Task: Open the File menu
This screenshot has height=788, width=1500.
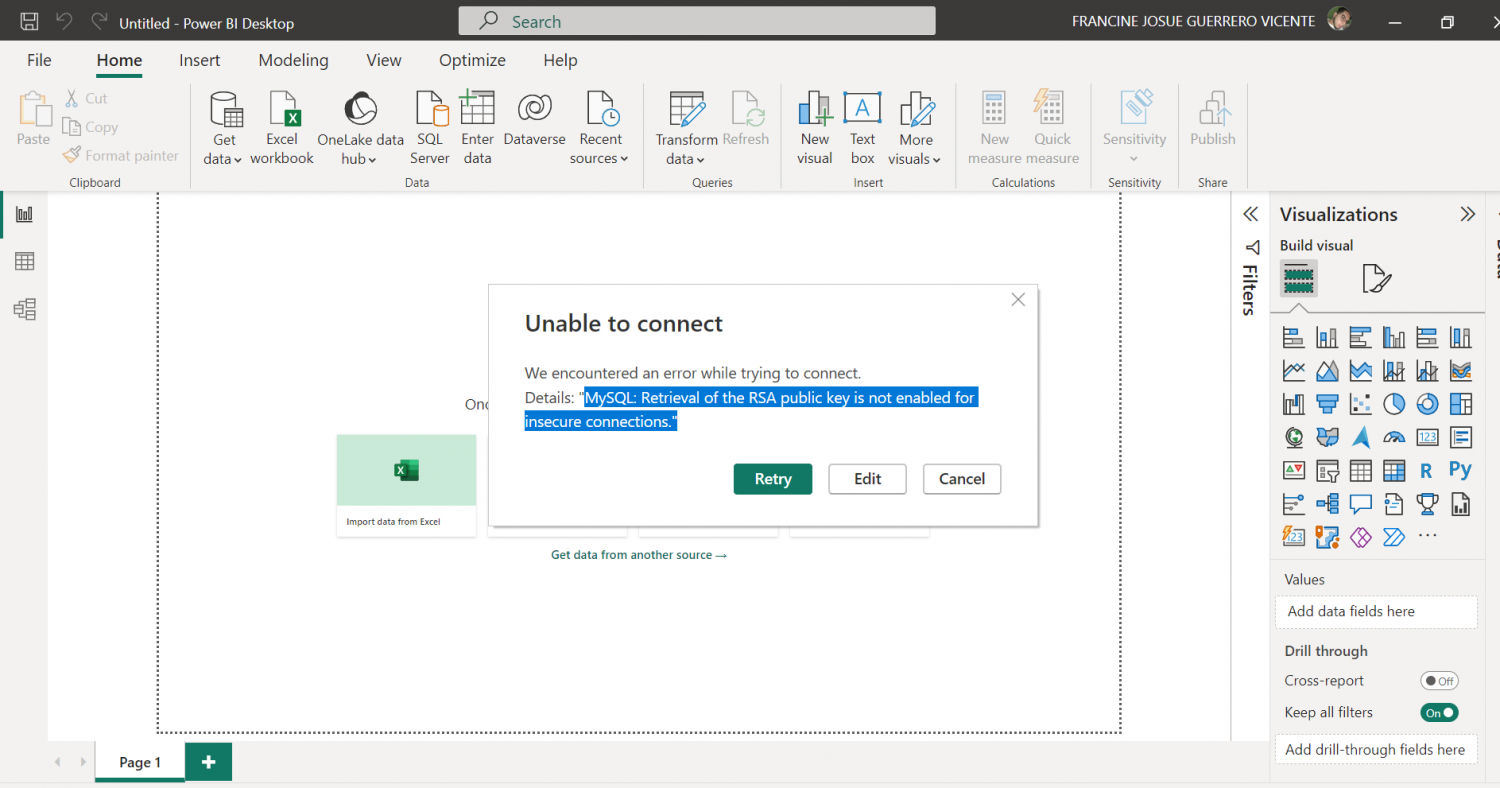Action: pyautogui.click(x=39, y=60)
